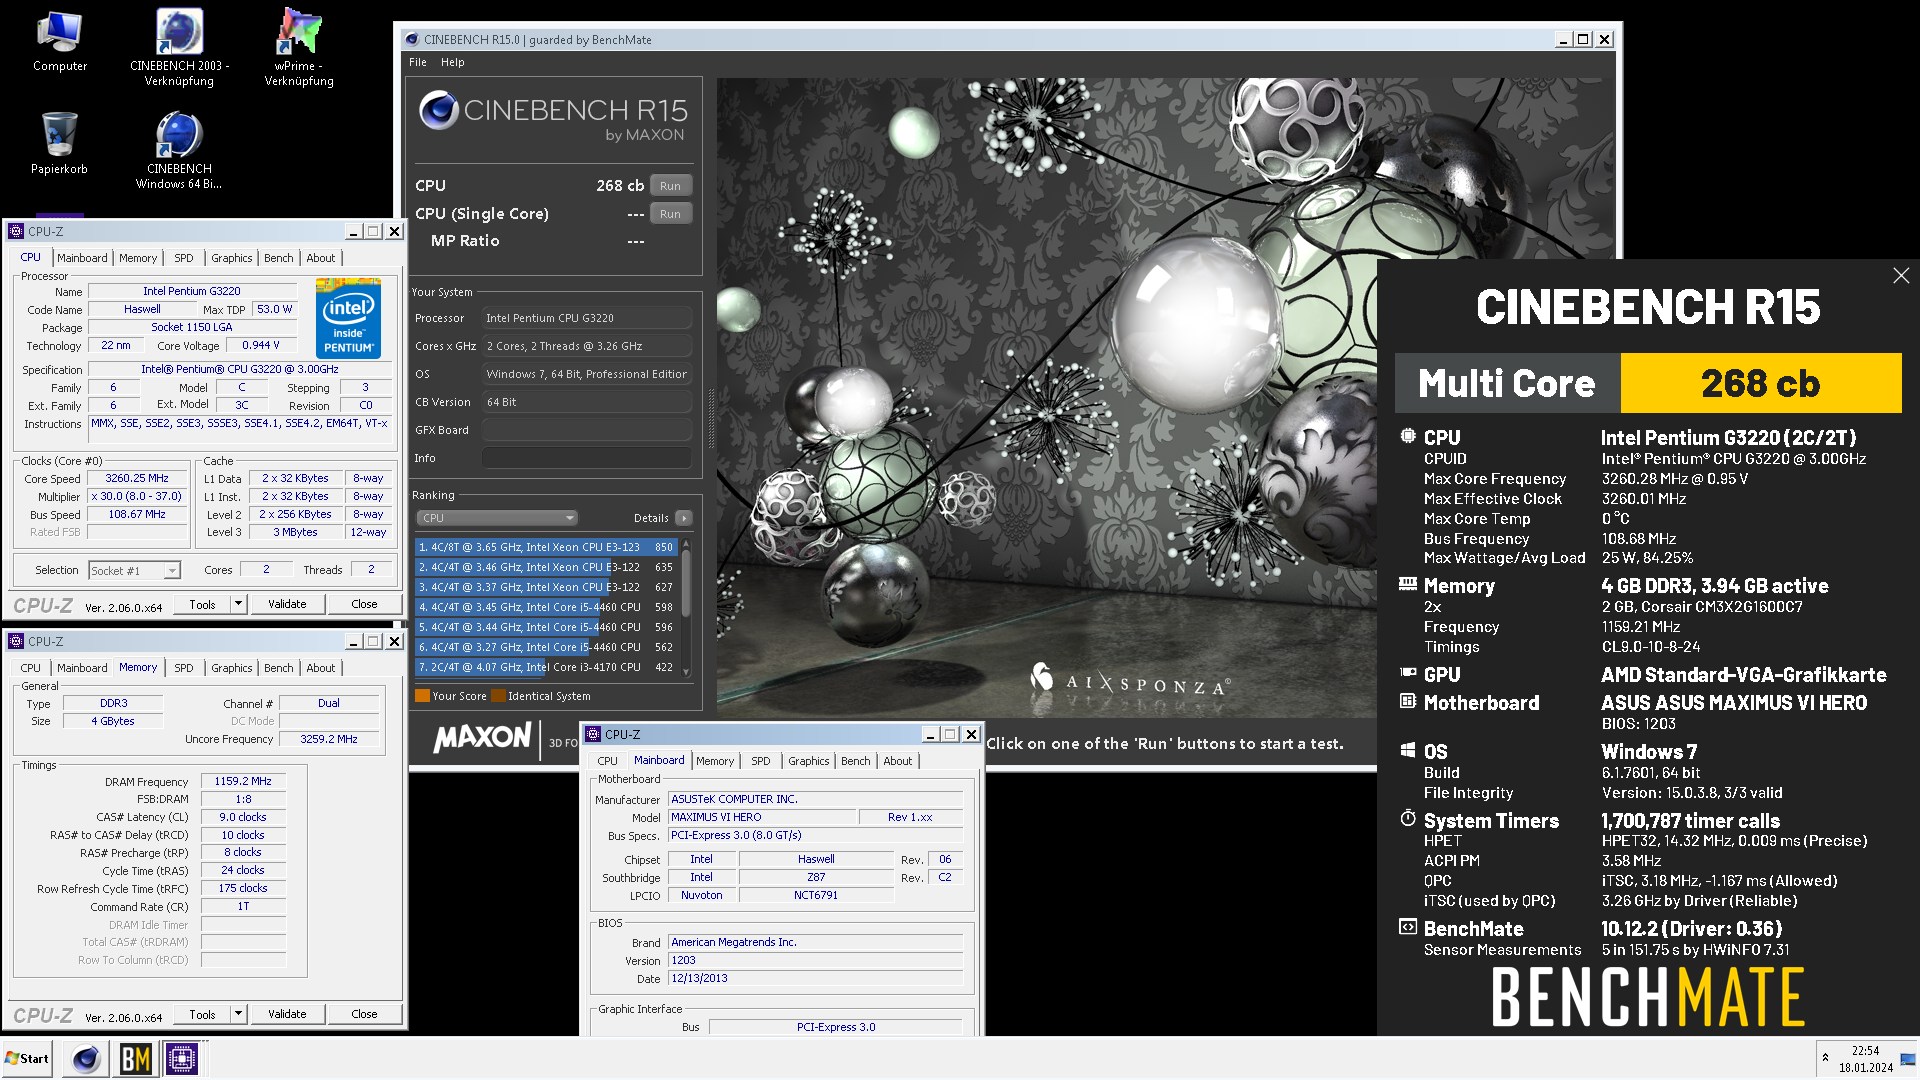
Task: Click the ranking Details arrow button
Action: click(x=684, y=518)
